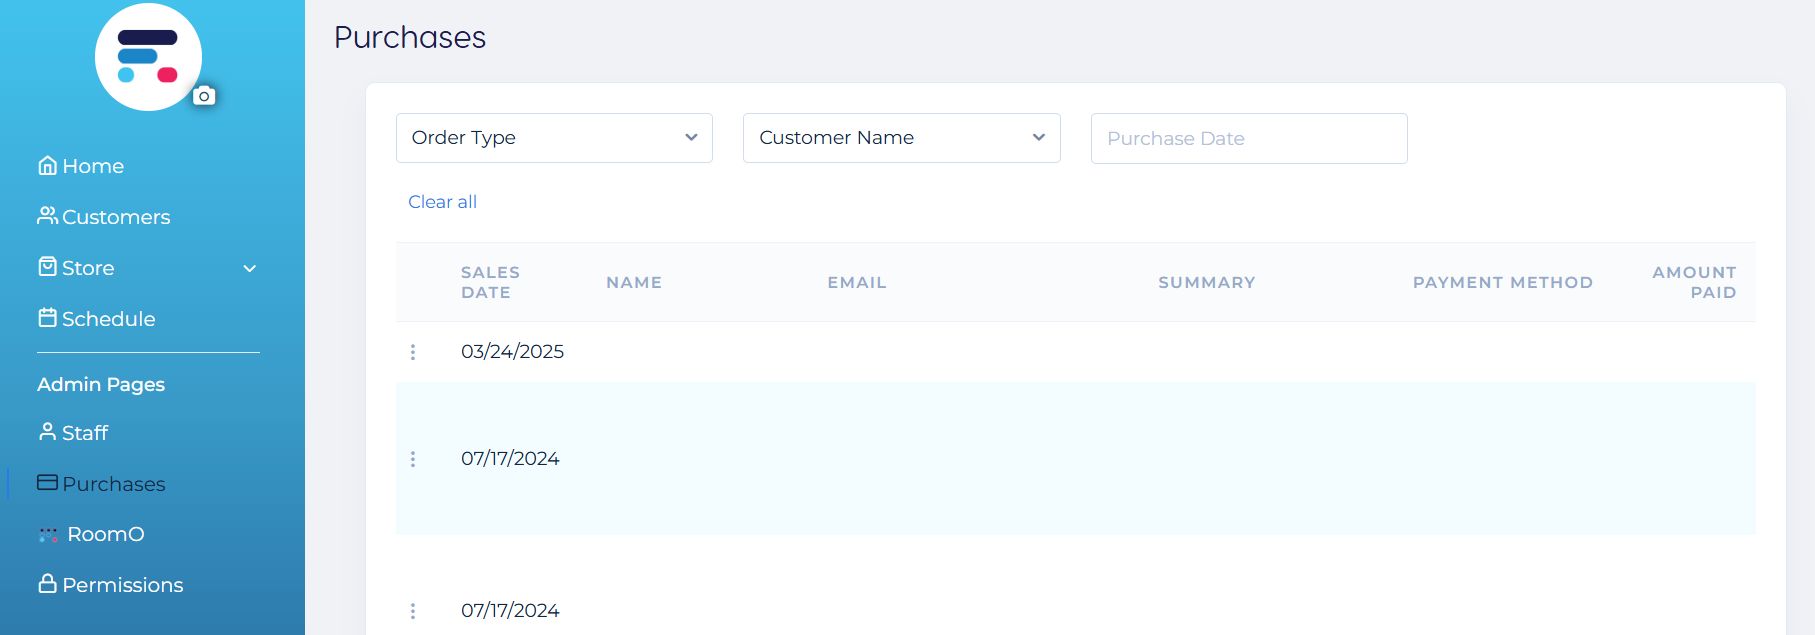The height and width of the screenshot is (635, 1815).
Task: Click the Sales Date column header
Action: 490,282
